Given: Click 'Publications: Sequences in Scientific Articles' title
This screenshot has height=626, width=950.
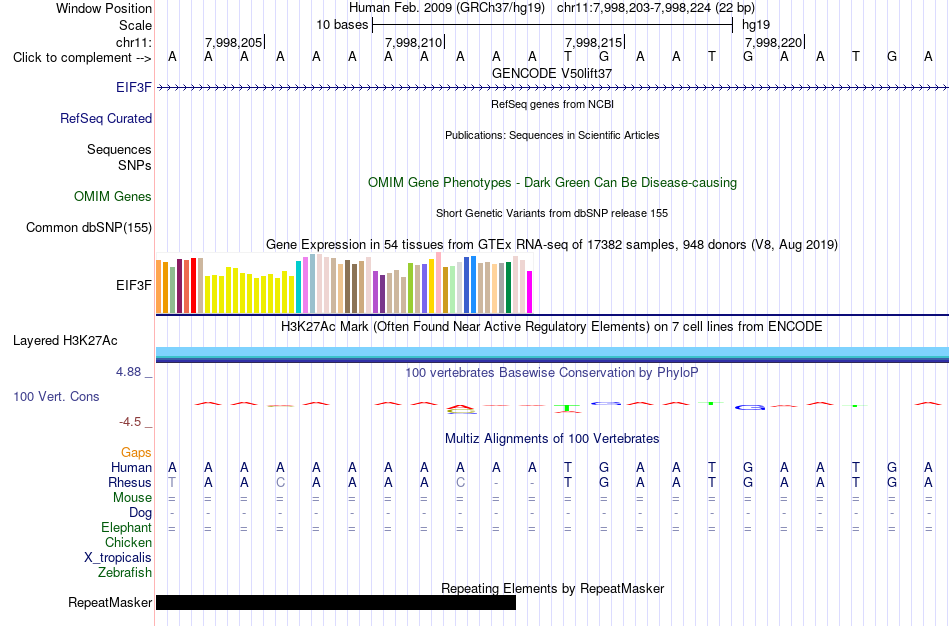Looking at the screenshot, I should pyautogui.click(x=552, y=135).
